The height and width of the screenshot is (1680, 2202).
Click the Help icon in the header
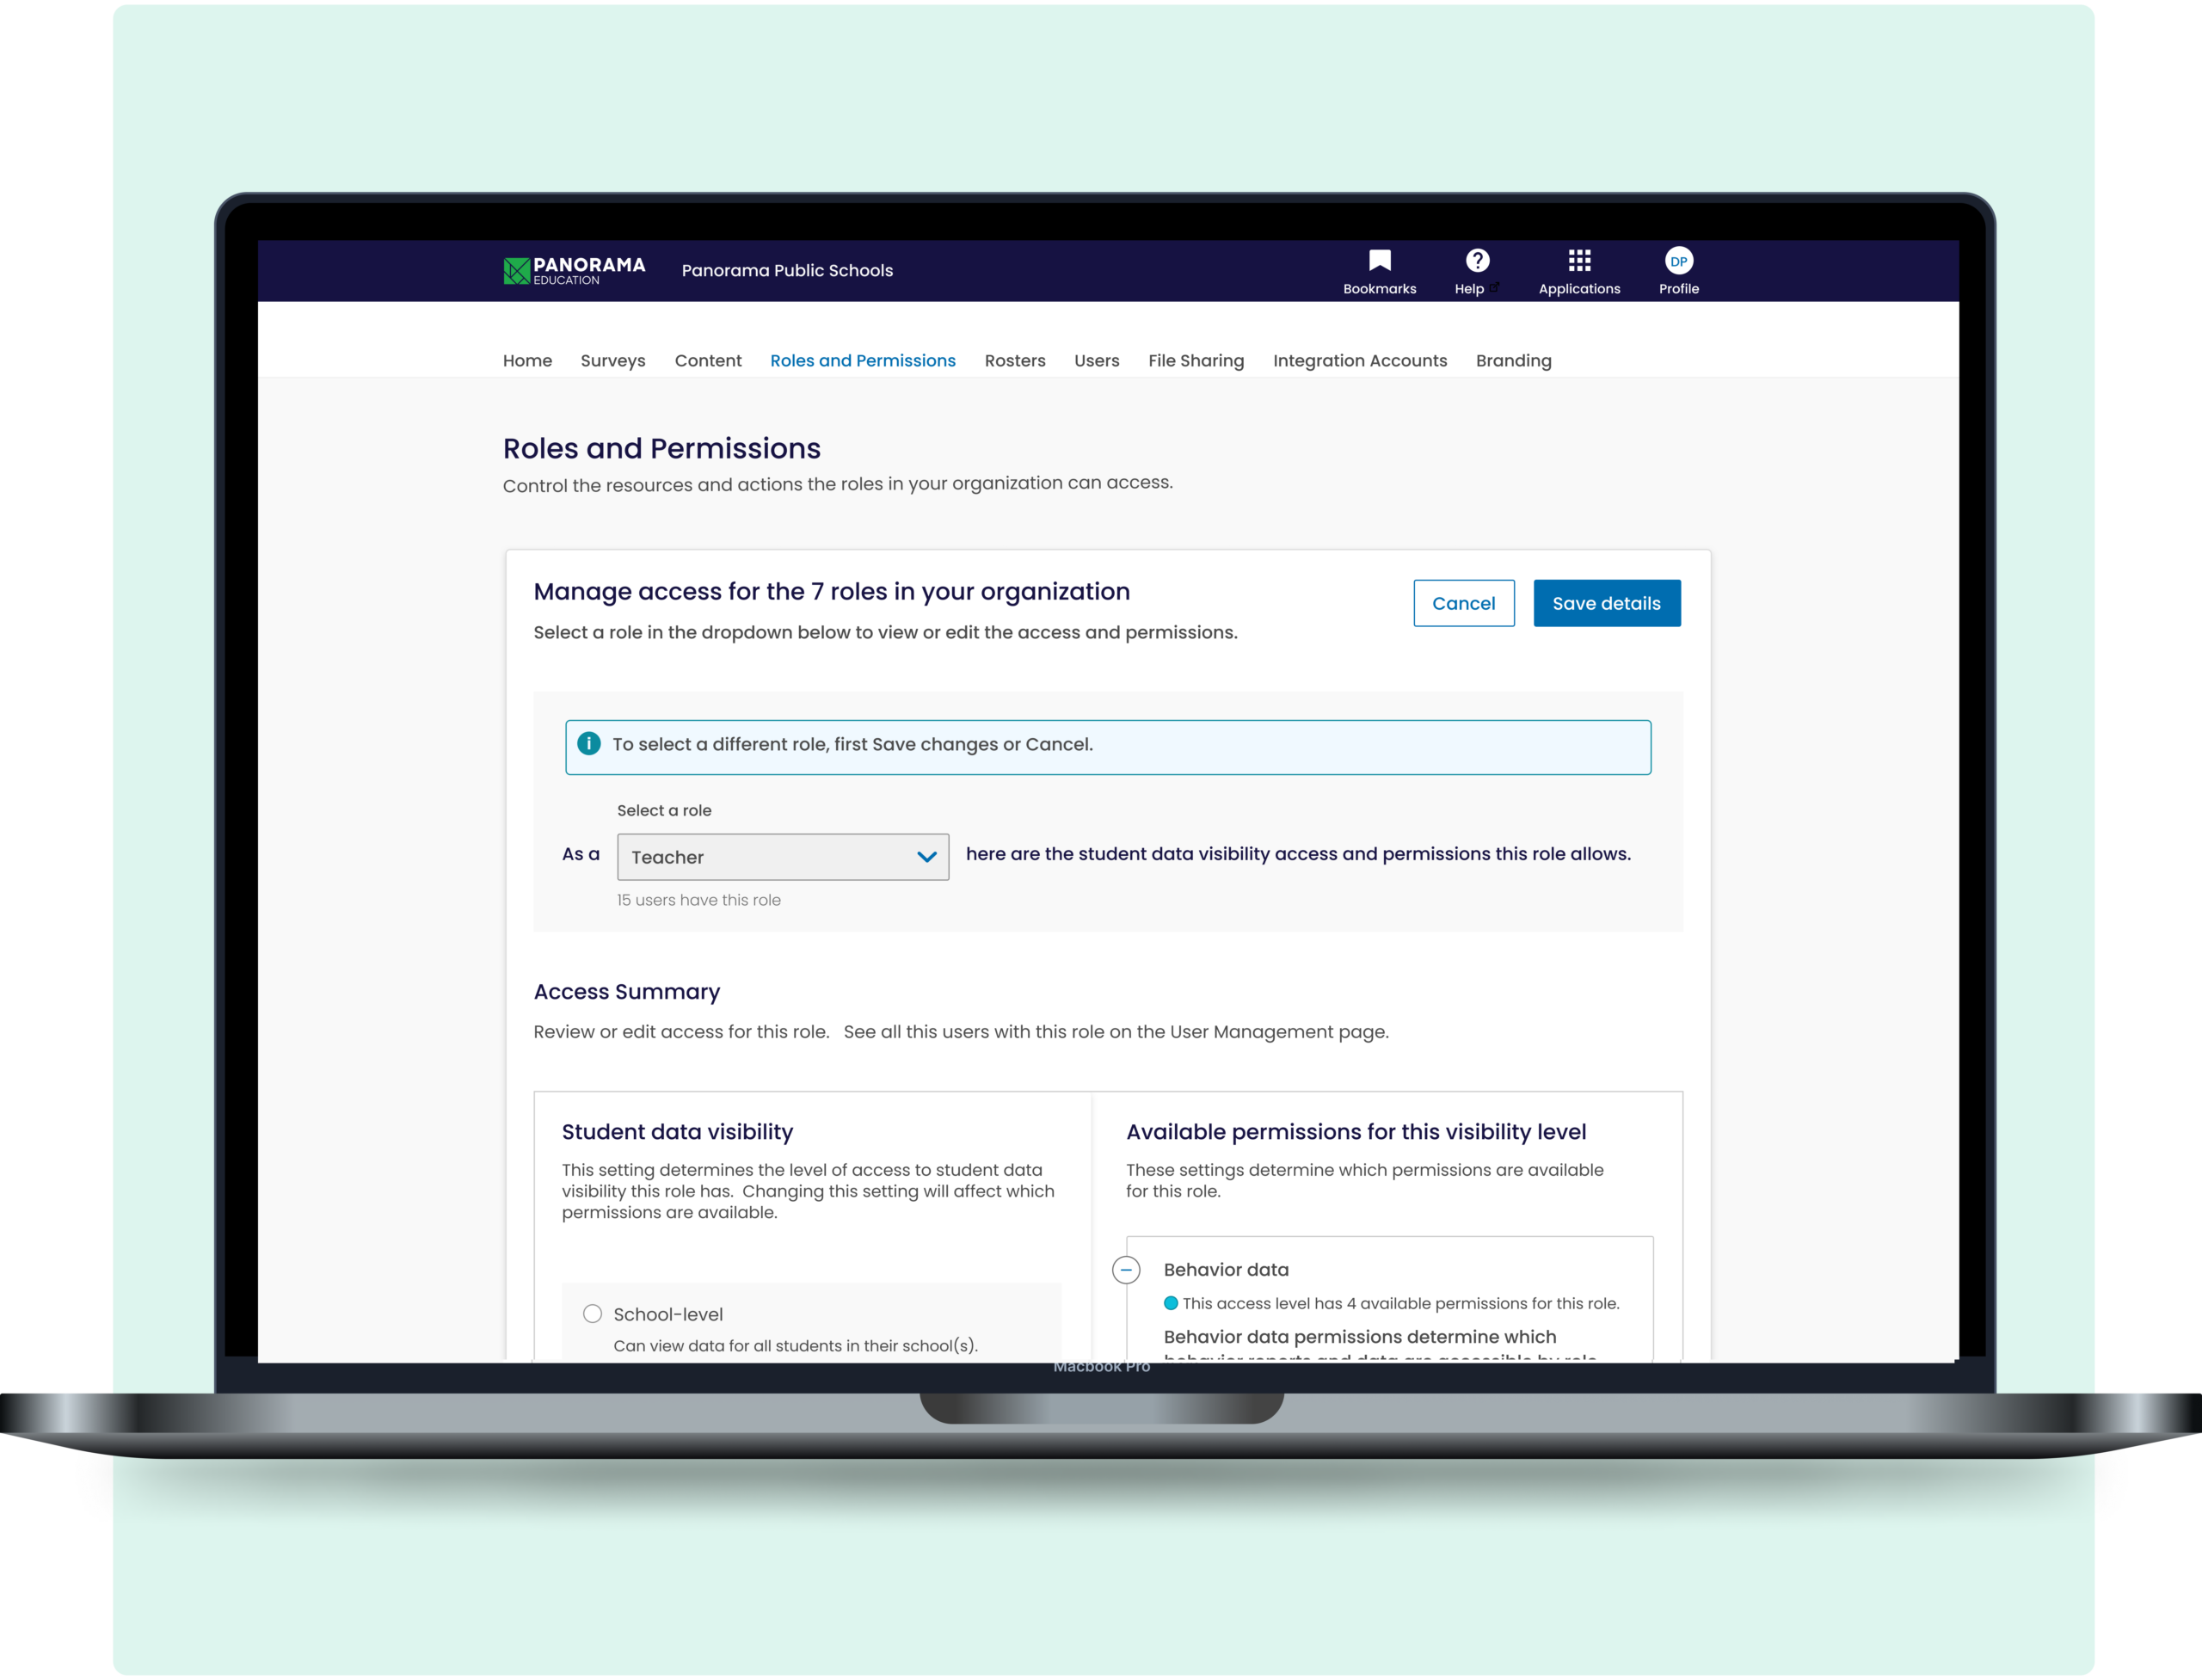[x=1473, y=267]
